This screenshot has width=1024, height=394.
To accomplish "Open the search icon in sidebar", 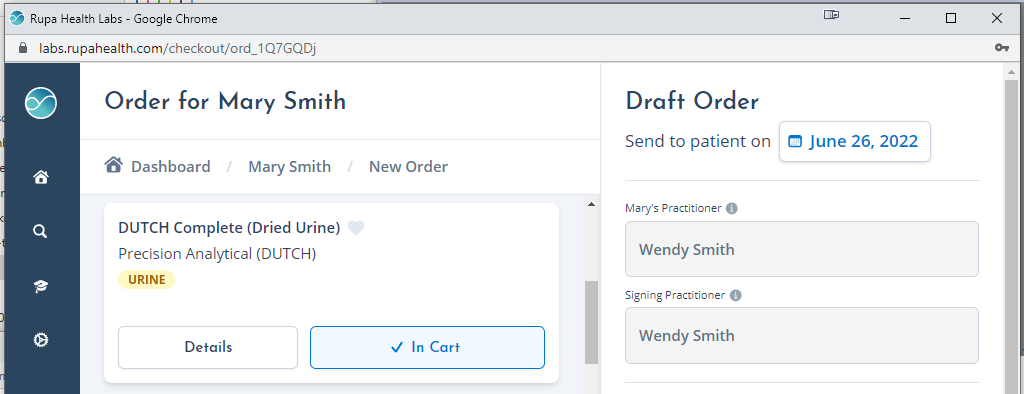I will coord(40,231).
